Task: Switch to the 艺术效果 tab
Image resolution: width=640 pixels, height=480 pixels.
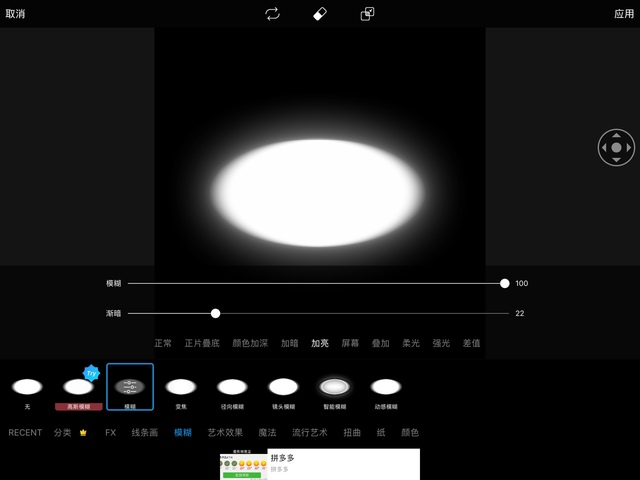Action: 225,433
